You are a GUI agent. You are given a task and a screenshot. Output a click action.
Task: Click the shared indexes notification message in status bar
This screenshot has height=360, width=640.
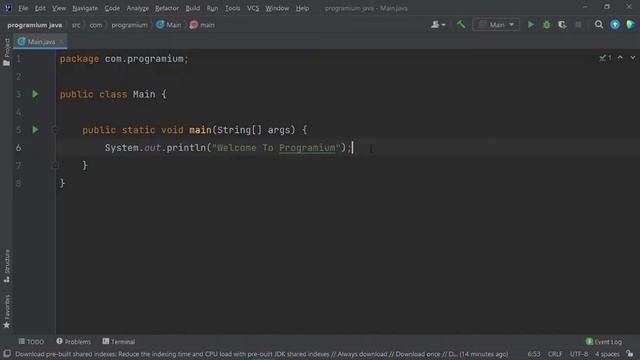262,354
